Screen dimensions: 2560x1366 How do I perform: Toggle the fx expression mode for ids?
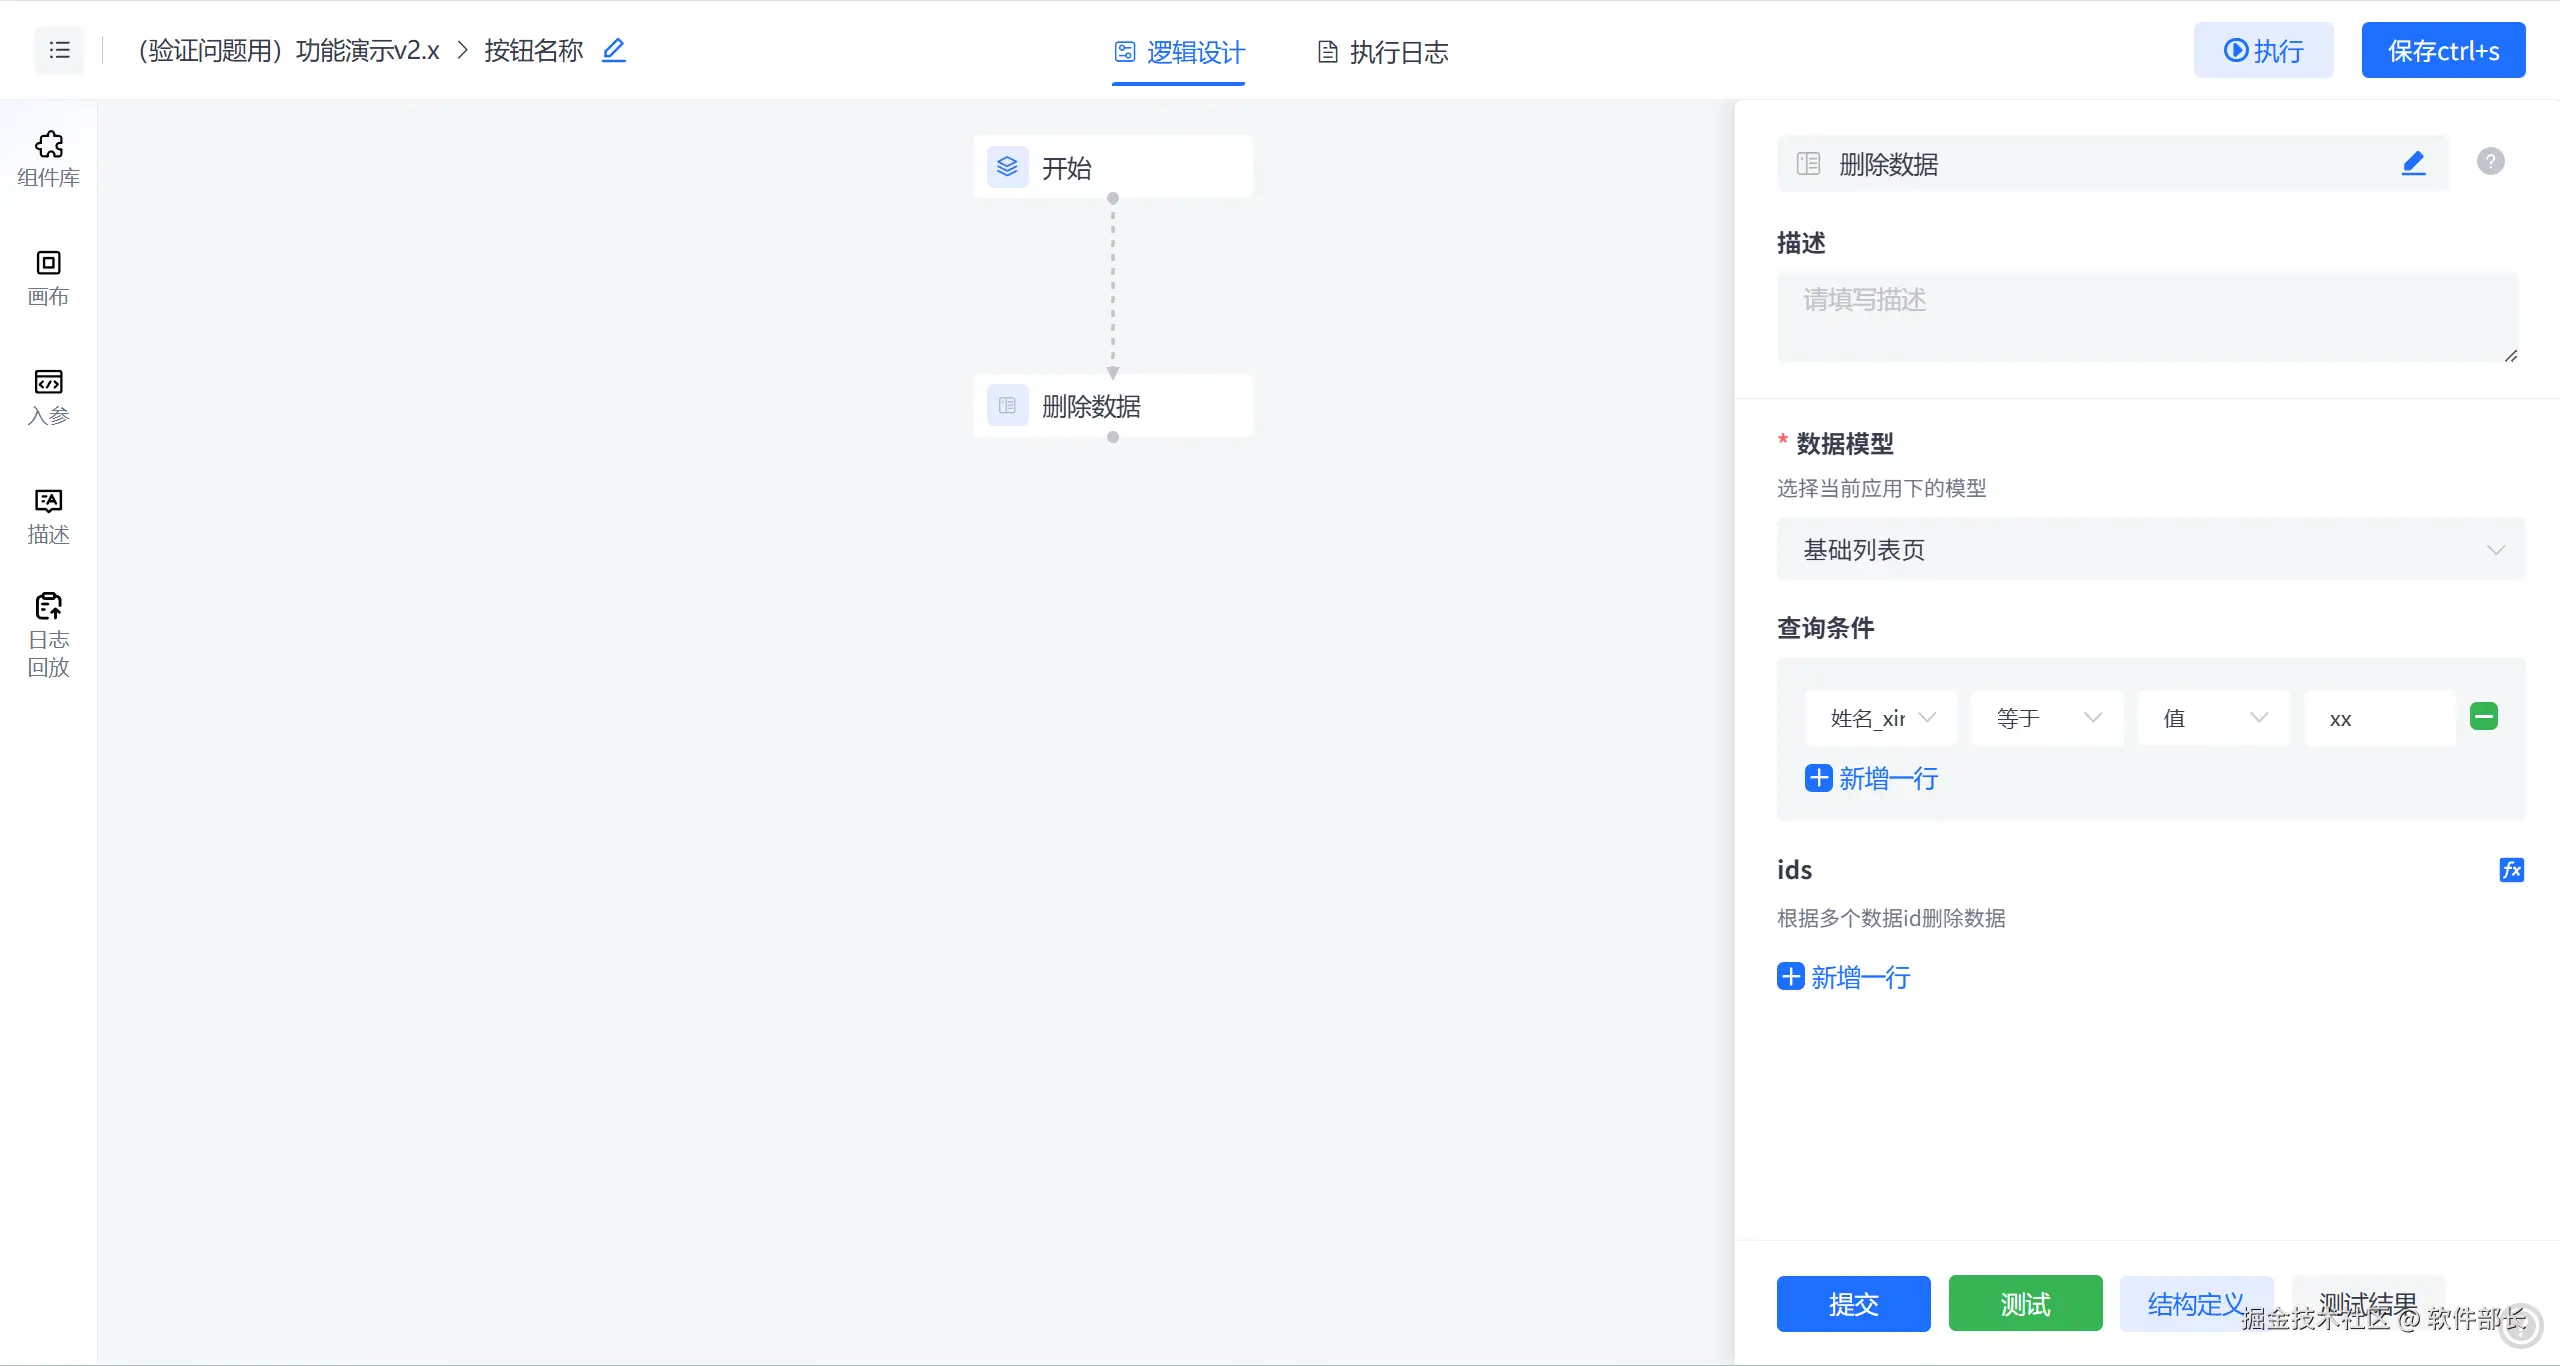pos(2511,870)
